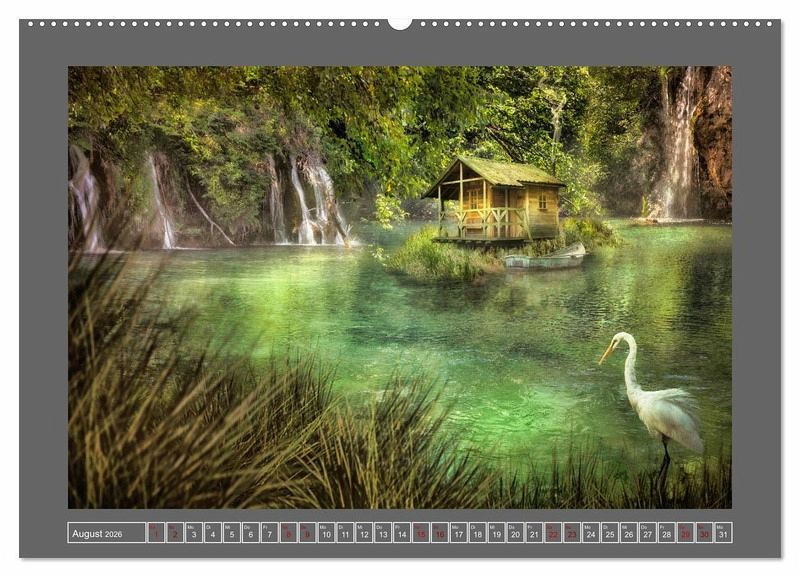Open the lake cabin landscape picture

(x=400, y=287)
